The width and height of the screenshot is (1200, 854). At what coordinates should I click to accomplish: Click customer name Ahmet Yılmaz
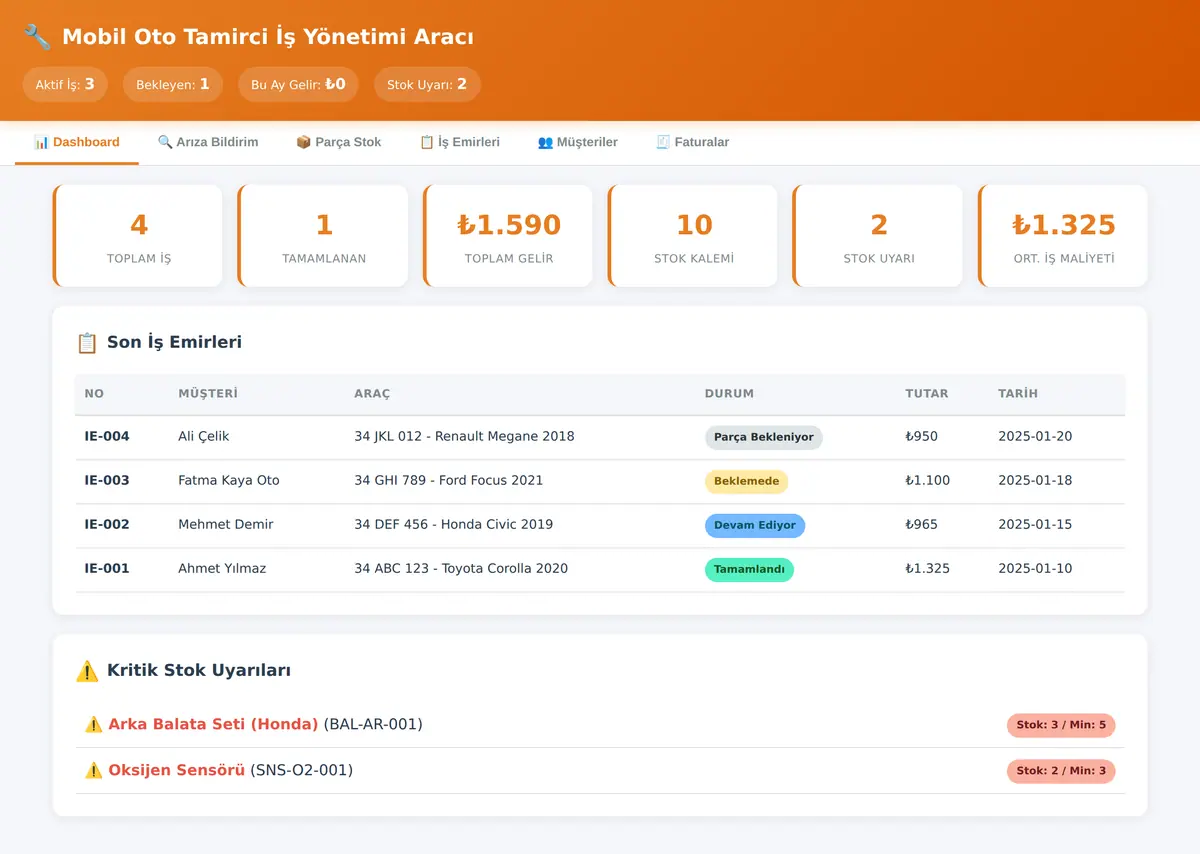click(x=222, y=568)
